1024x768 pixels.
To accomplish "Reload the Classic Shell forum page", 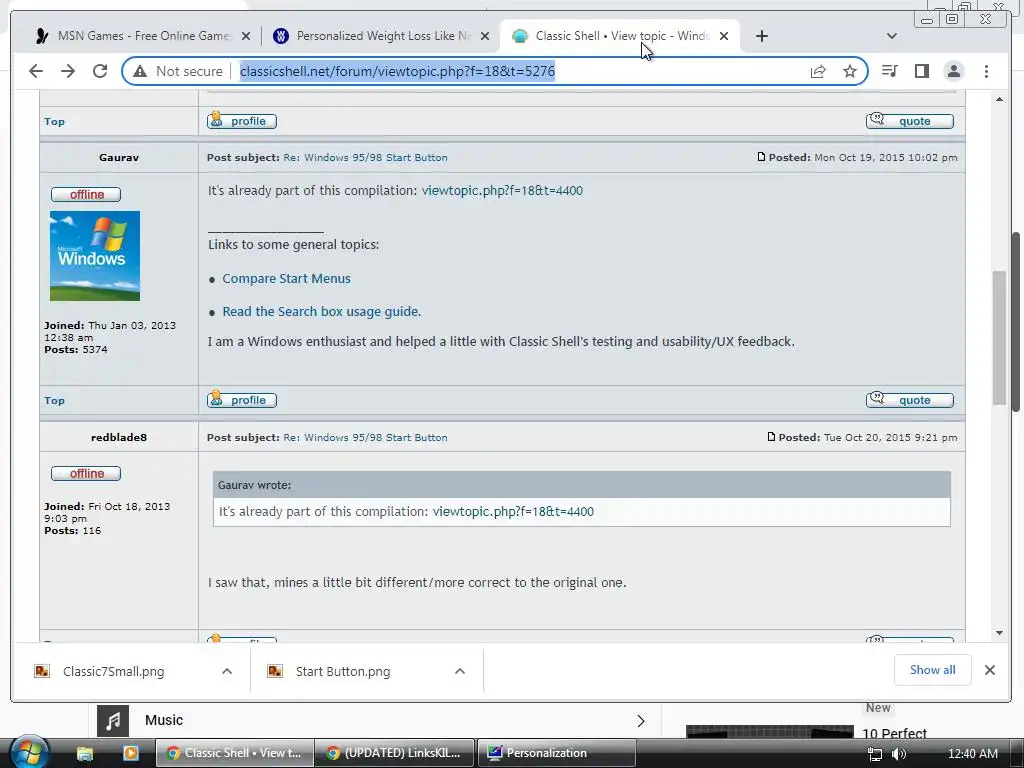I will click(x=100, y=71).
